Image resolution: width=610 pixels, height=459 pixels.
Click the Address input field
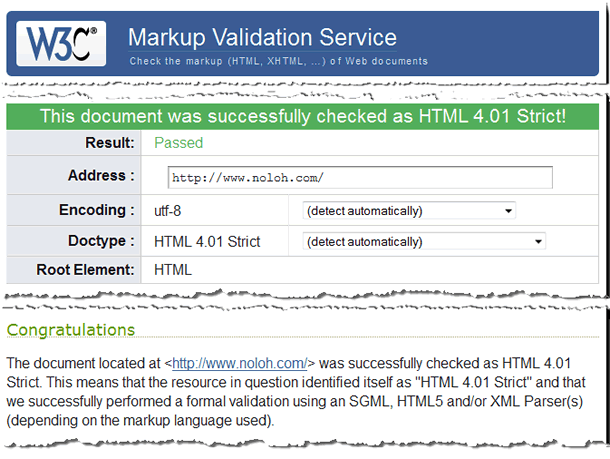pyautogui.click(x=360, y=177)
